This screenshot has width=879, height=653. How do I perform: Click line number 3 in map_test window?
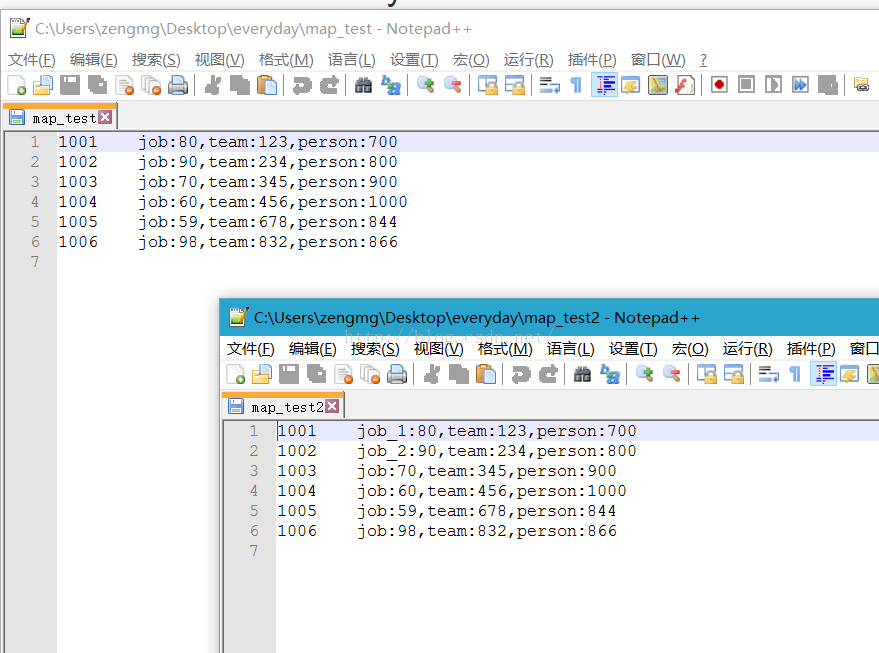click(x=35, y=182)
